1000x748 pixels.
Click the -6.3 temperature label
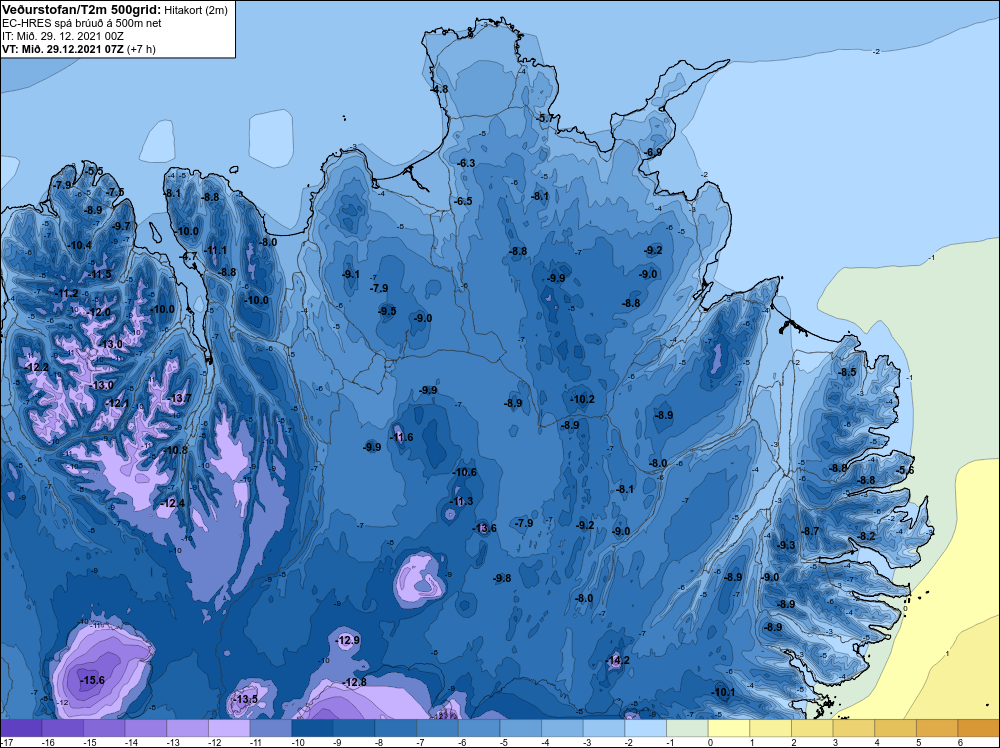466,163
